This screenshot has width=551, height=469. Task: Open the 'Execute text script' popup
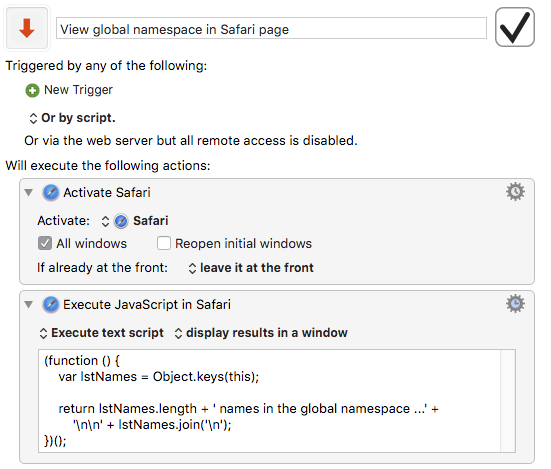click(x=102, y=333)
